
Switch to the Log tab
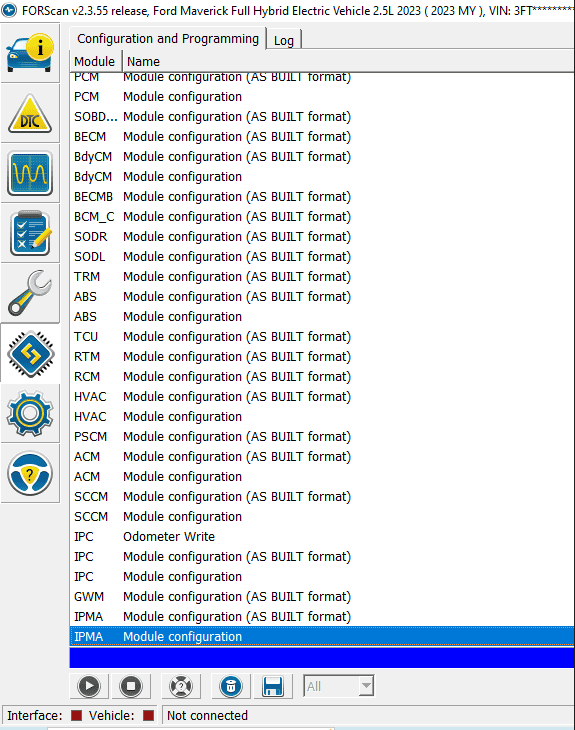284,41
